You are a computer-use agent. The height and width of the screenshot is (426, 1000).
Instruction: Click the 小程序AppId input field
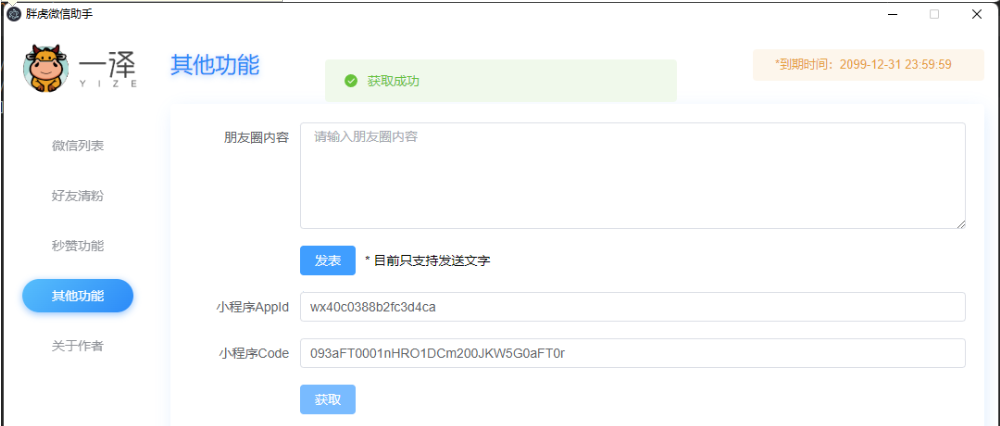pyautogui.click(x=632, y=307)
